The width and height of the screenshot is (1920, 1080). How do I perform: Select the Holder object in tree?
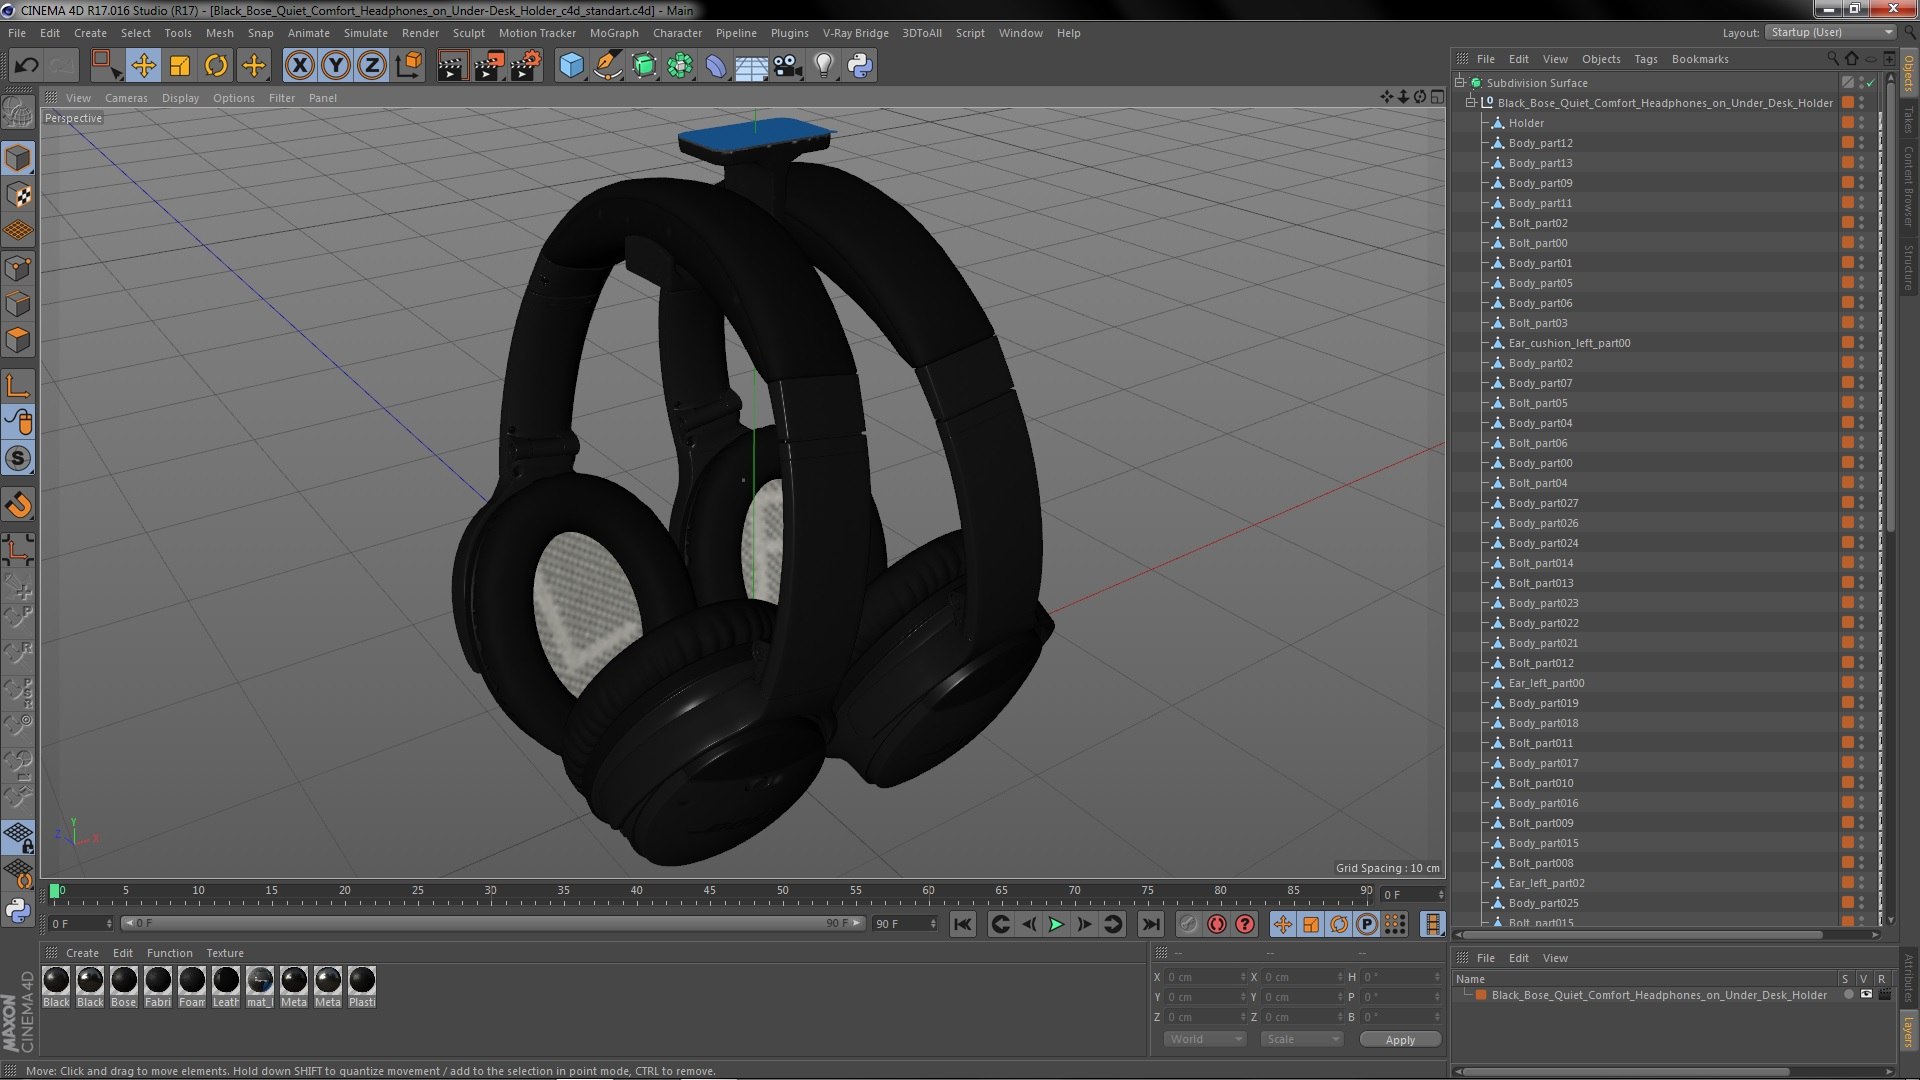[x=1526, y=123]
